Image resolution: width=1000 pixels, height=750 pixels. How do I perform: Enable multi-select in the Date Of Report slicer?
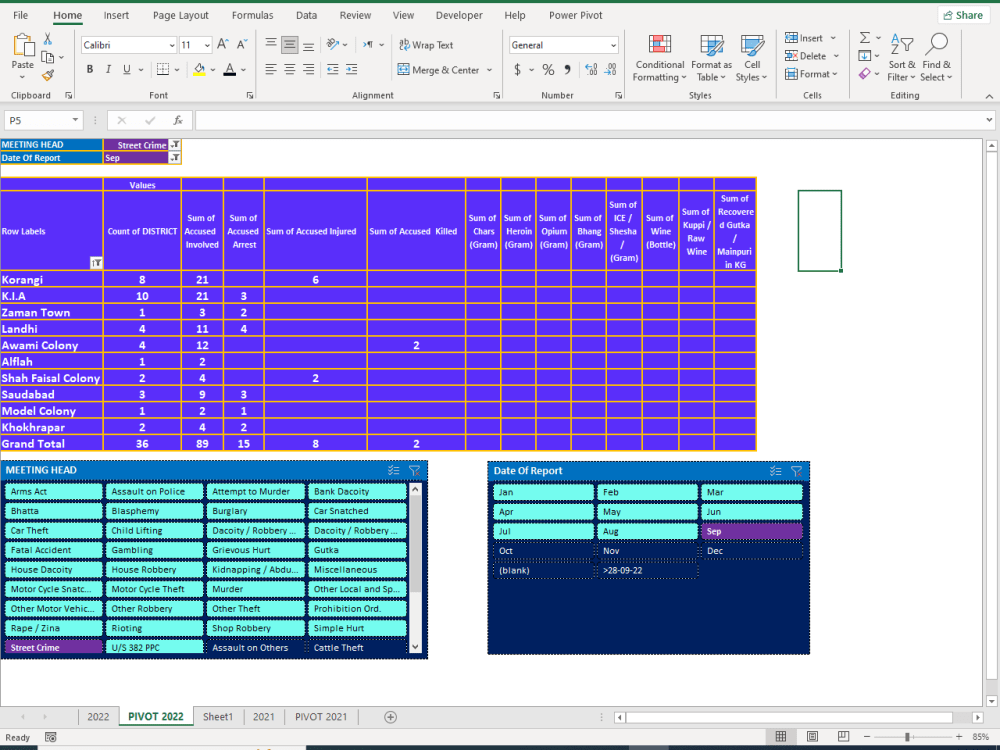pos(775,470)
